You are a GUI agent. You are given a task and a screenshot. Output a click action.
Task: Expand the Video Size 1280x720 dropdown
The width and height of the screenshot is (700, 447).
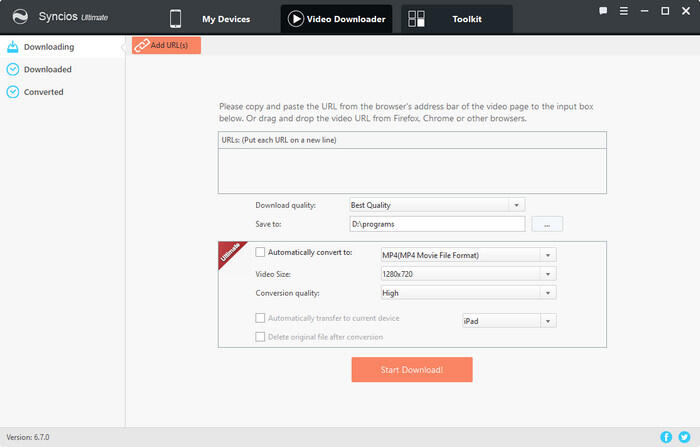click(548, 274)
